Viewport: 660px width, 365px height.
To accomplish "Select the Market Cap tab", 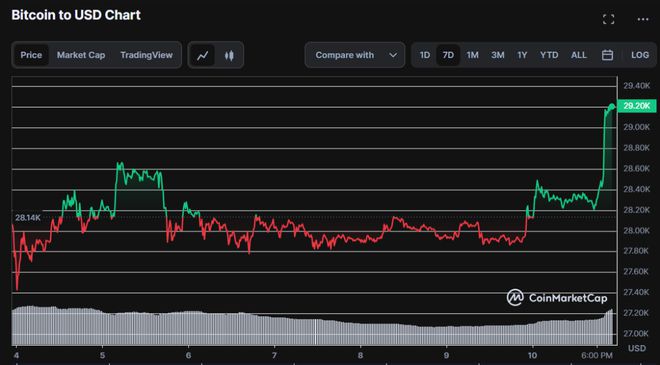I will [x=81, y=55].
